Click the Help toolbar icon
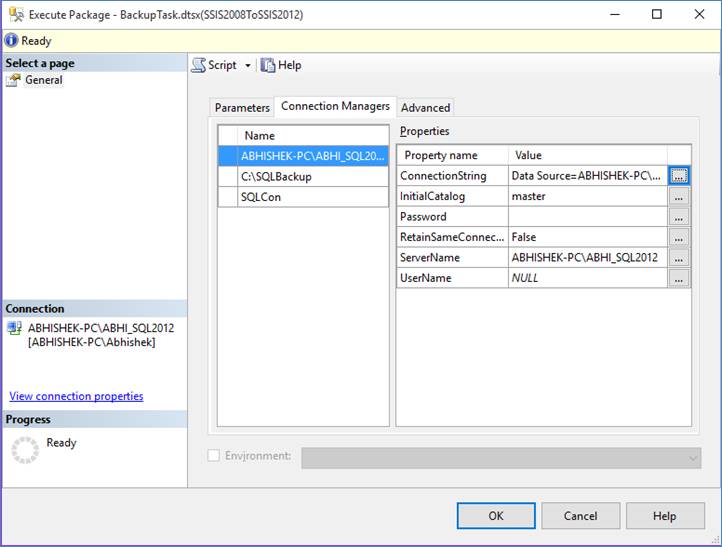 pyautogui.click(x=268, y=65)
